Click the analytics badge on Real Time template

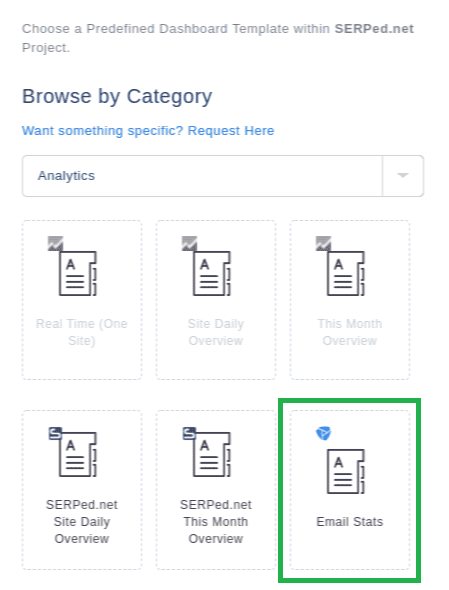tap(55, 243)
